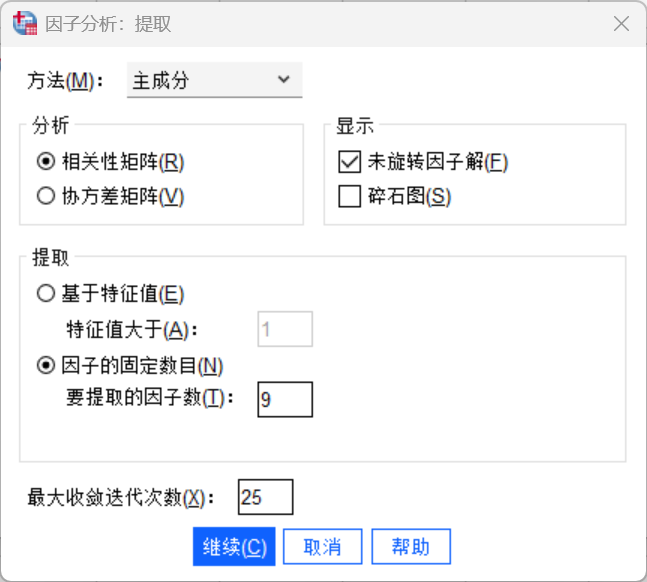Image resolution: width=647 pixels, height=582 pixels.
Task: Click the dialog title text 因子分析: 提取
Action: click(108, 24)
